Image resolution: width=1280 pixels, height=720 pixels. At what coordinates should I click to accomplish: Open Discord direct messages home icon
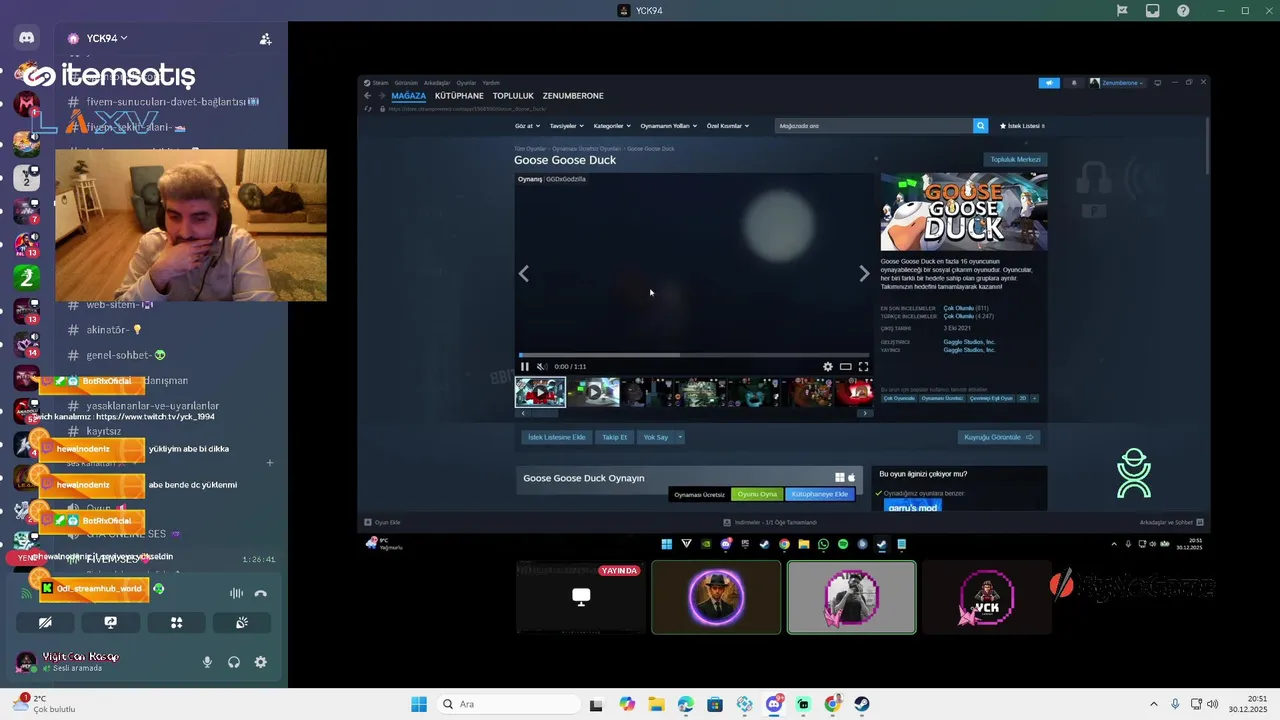point(27,38)
